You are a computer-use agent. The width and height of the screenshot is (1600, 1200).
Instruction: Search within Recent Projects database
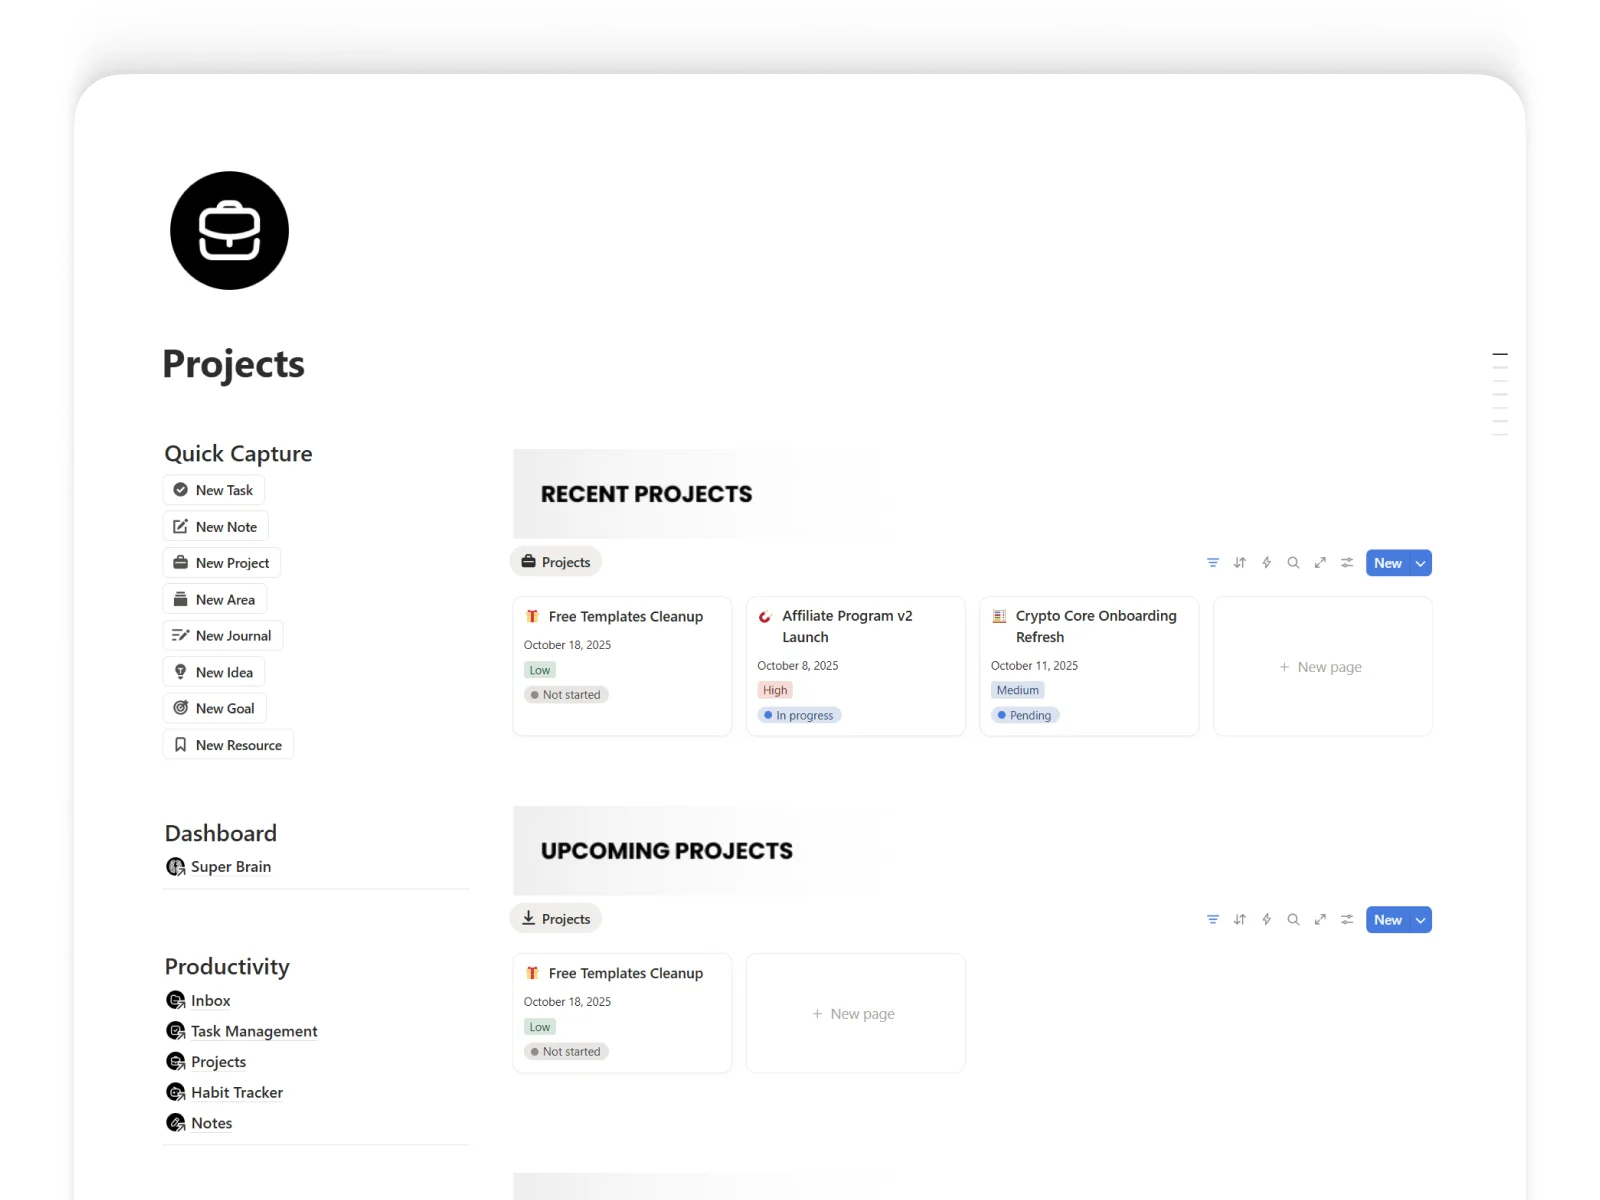click(1293, 563)
